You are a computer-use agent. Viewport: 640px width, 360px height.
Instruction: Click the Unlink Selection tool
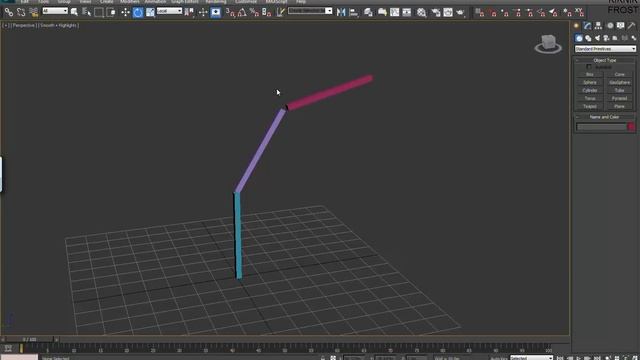coord(21,13)
